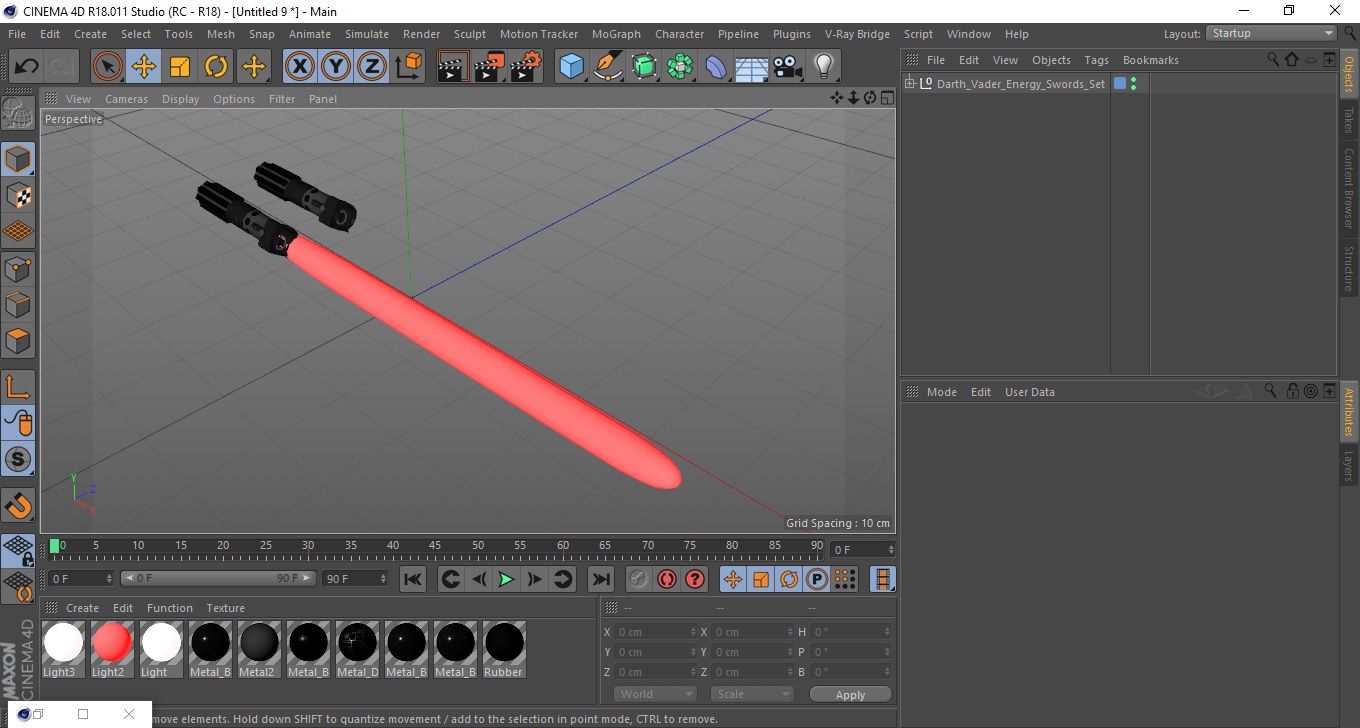Open the World coordinate dropdown
The image size is (1360, 728).
[655, 694]
